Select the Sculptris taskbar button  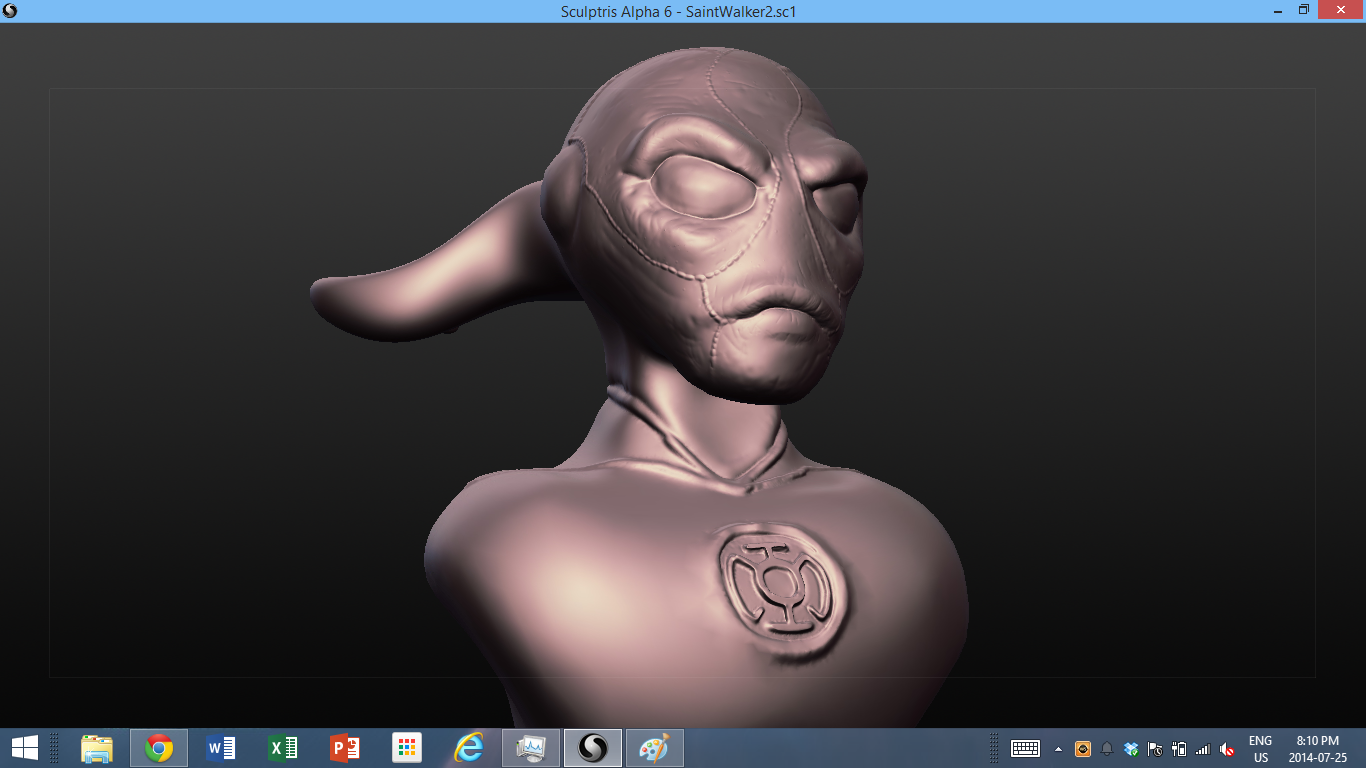pyautogui.click(x=593, y=748)
